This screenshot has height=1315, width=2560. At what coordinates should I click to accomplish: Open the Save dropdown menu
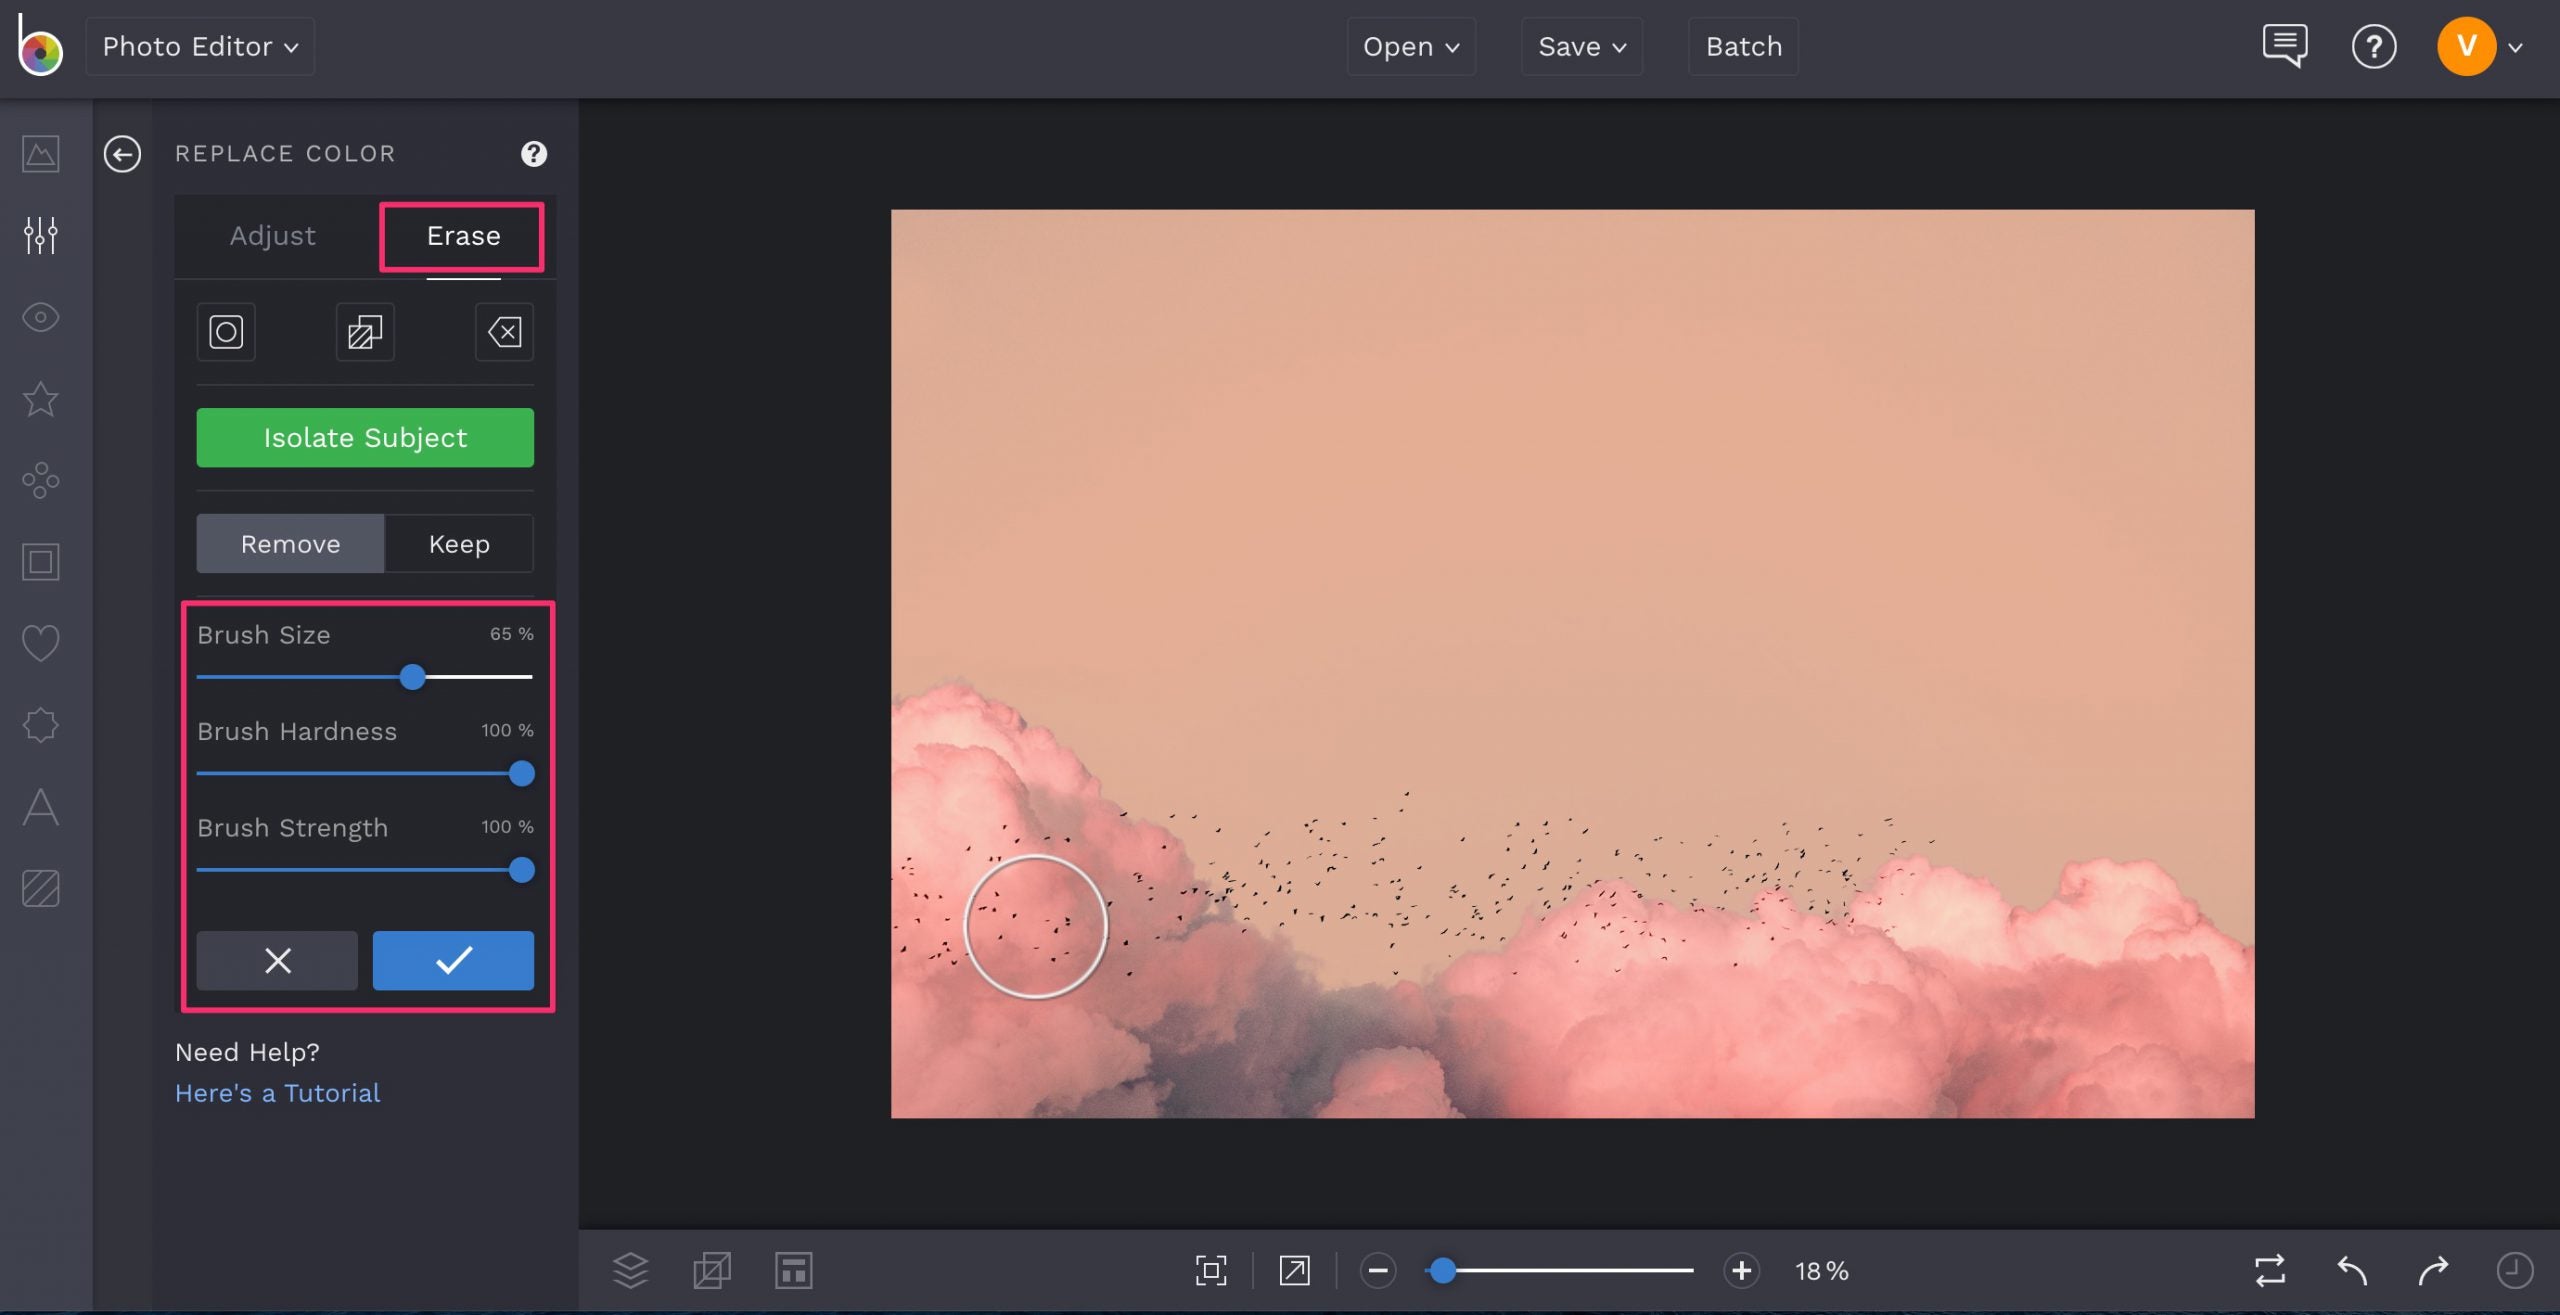(1581, 45)
